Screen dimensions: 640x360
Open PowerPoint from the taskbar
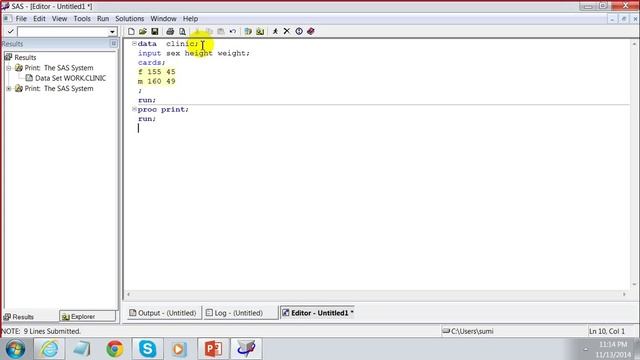(213, 349)
